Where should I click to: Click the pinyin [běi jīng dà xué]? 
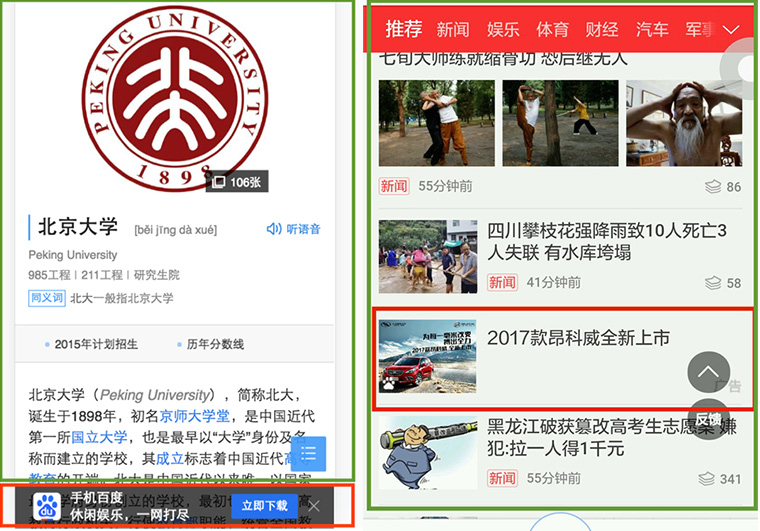click(x=175, y=230)
